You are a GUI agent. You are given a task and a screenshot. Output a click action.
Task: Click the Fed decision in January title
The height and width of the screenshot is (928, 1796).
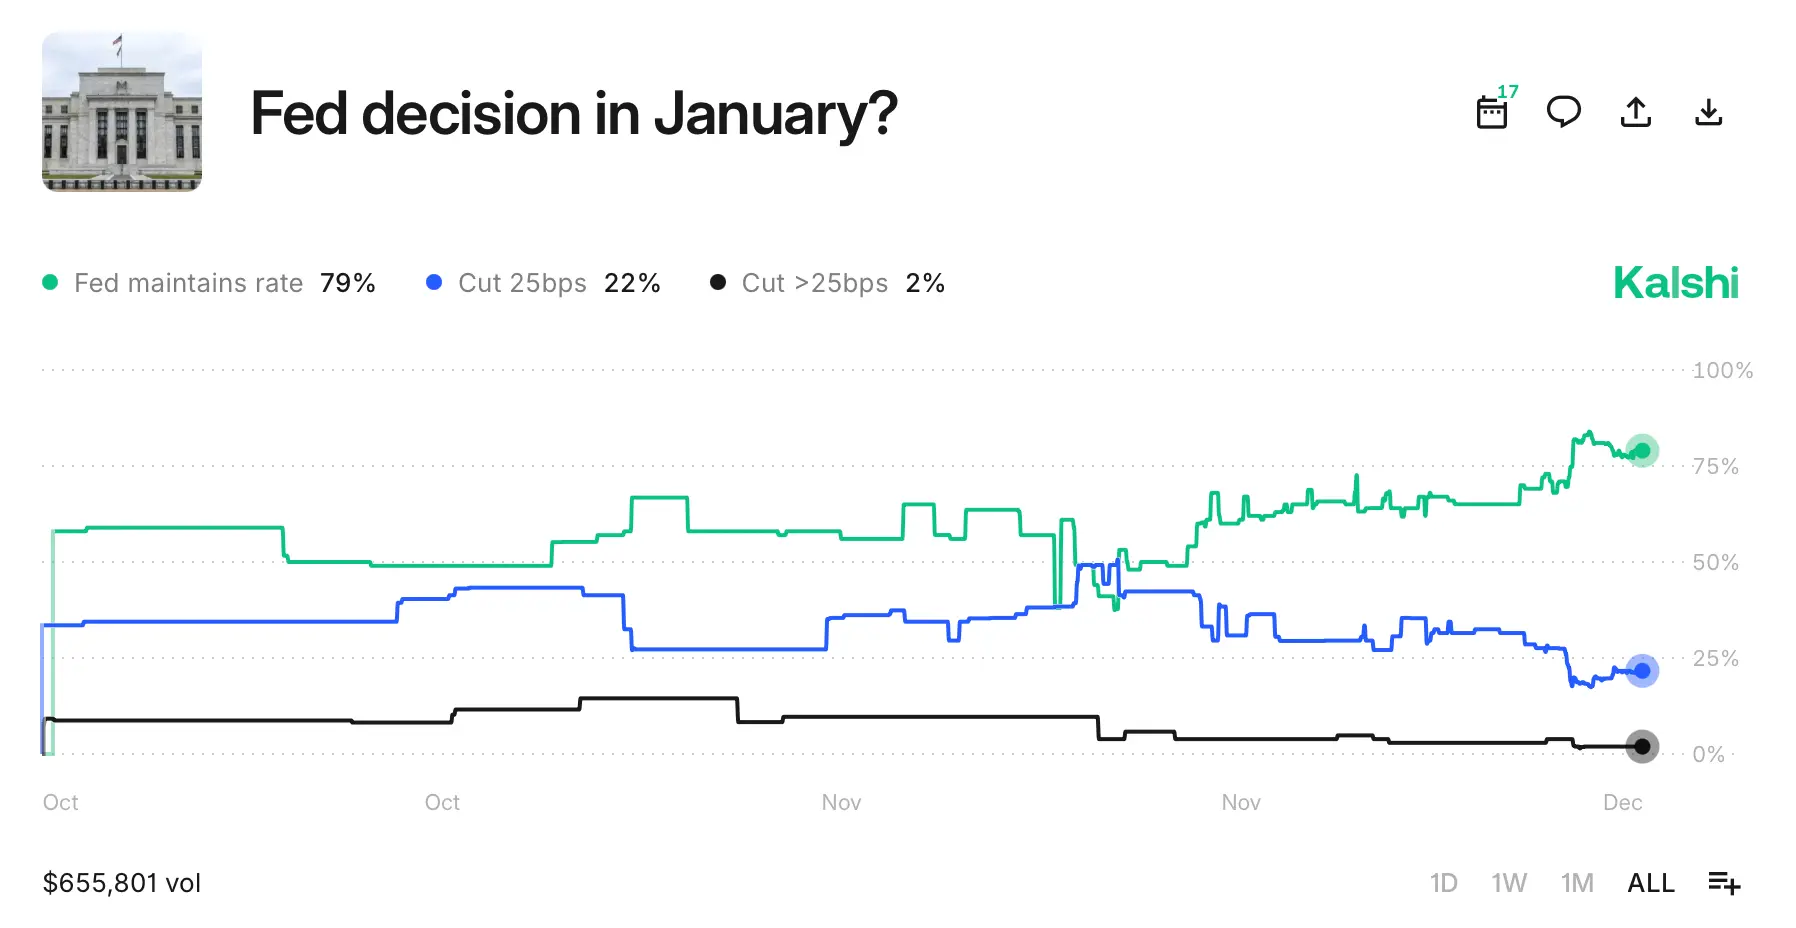574,113
